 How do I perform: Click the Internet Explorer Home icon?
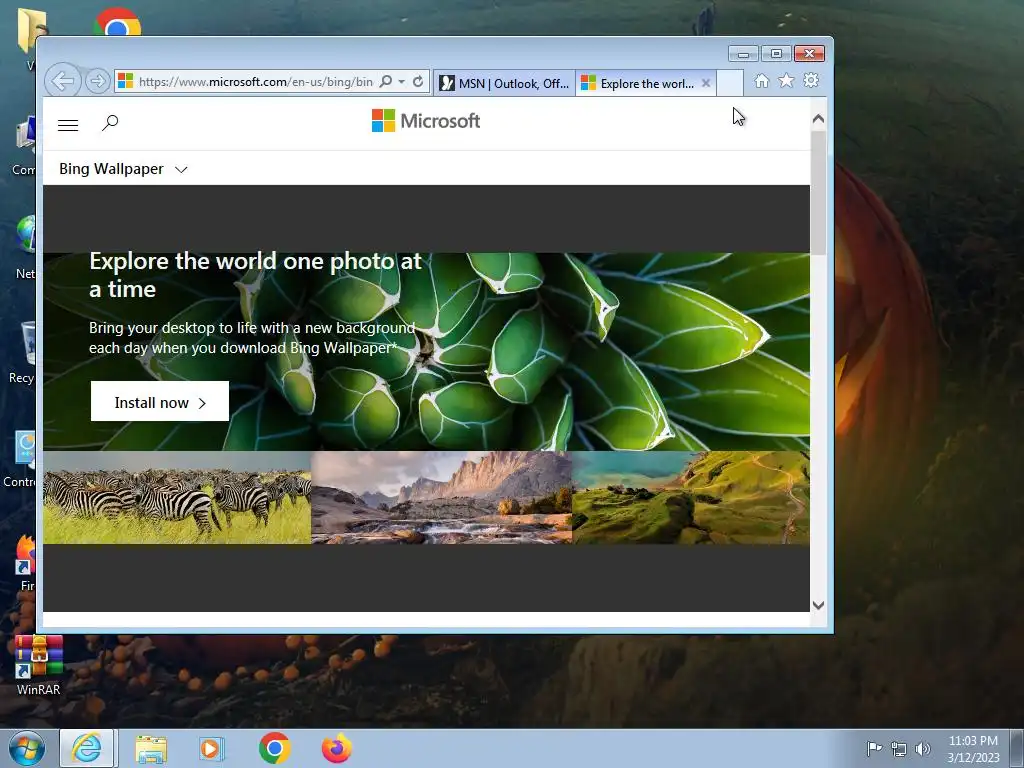point(761,81)
